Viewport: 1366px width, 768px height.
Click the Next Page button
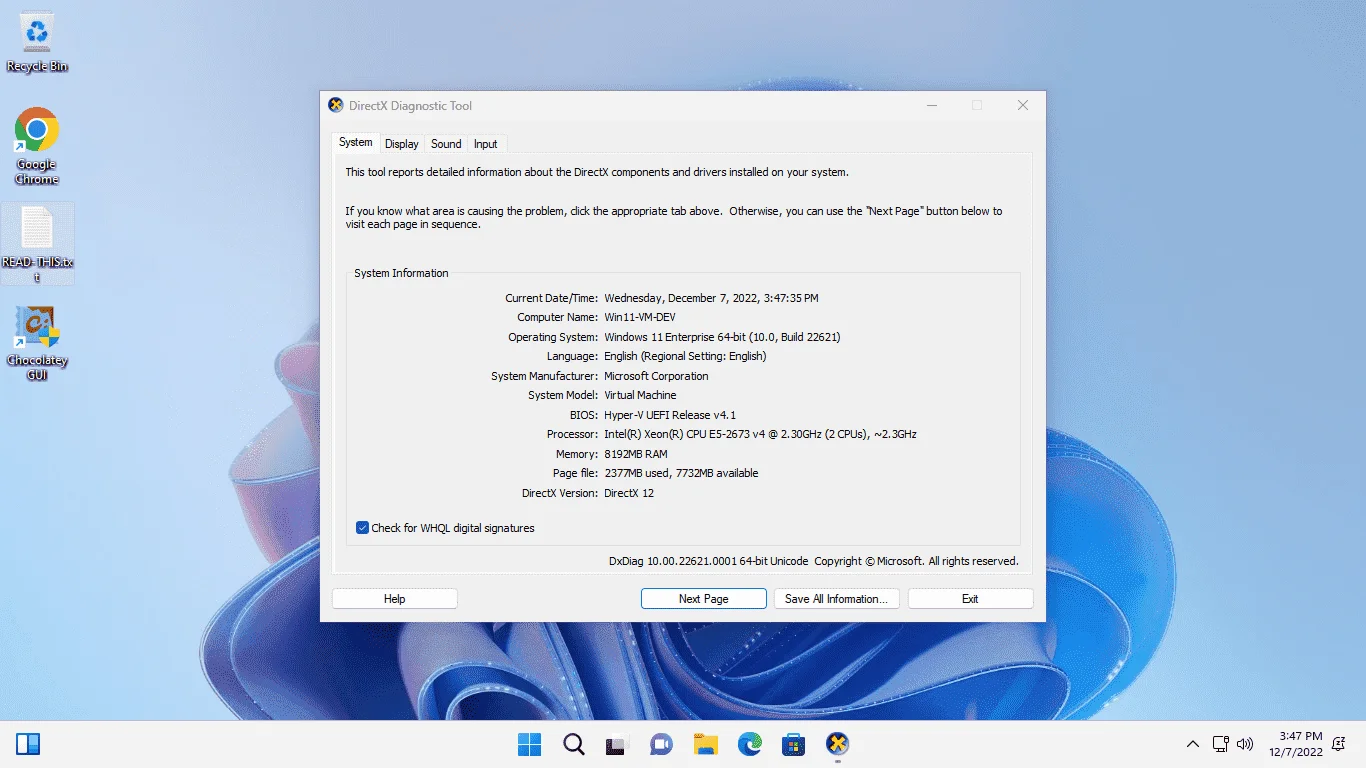(703, 599)
